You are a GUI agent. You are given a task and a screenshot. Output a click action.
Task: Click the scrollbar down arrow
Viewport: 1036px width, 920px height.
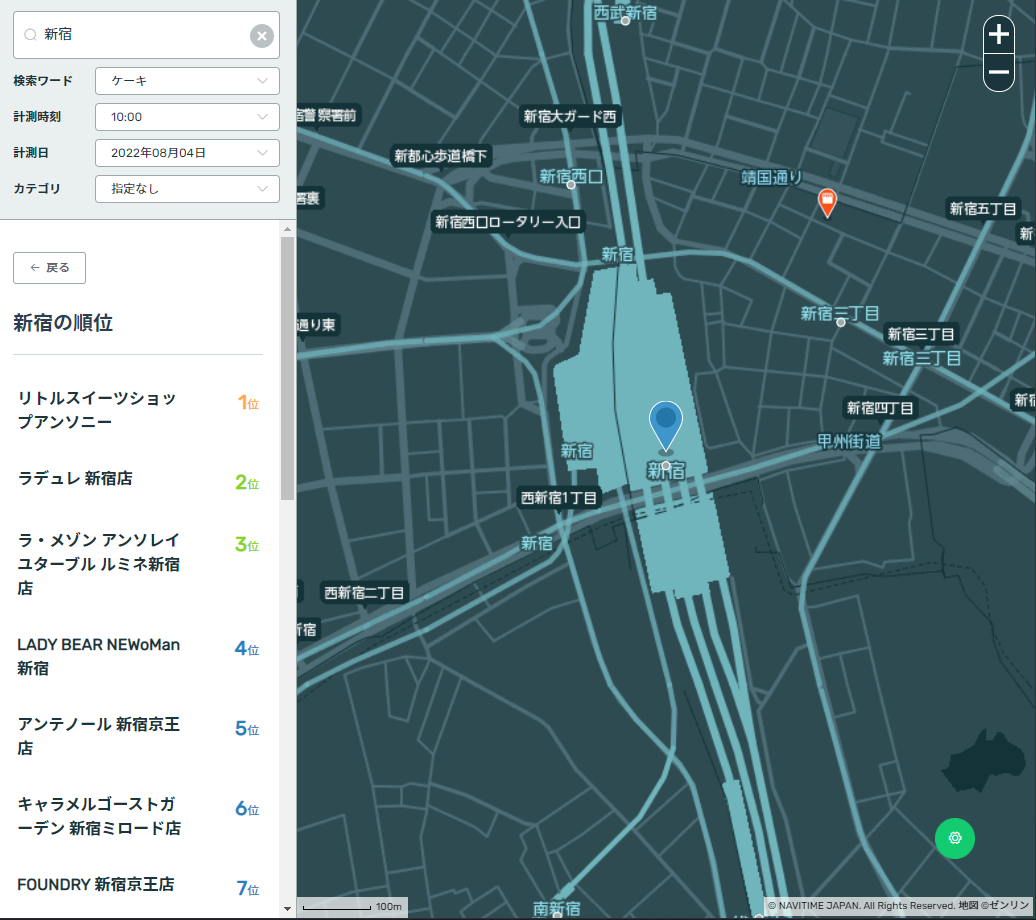(x=287, y=909)
